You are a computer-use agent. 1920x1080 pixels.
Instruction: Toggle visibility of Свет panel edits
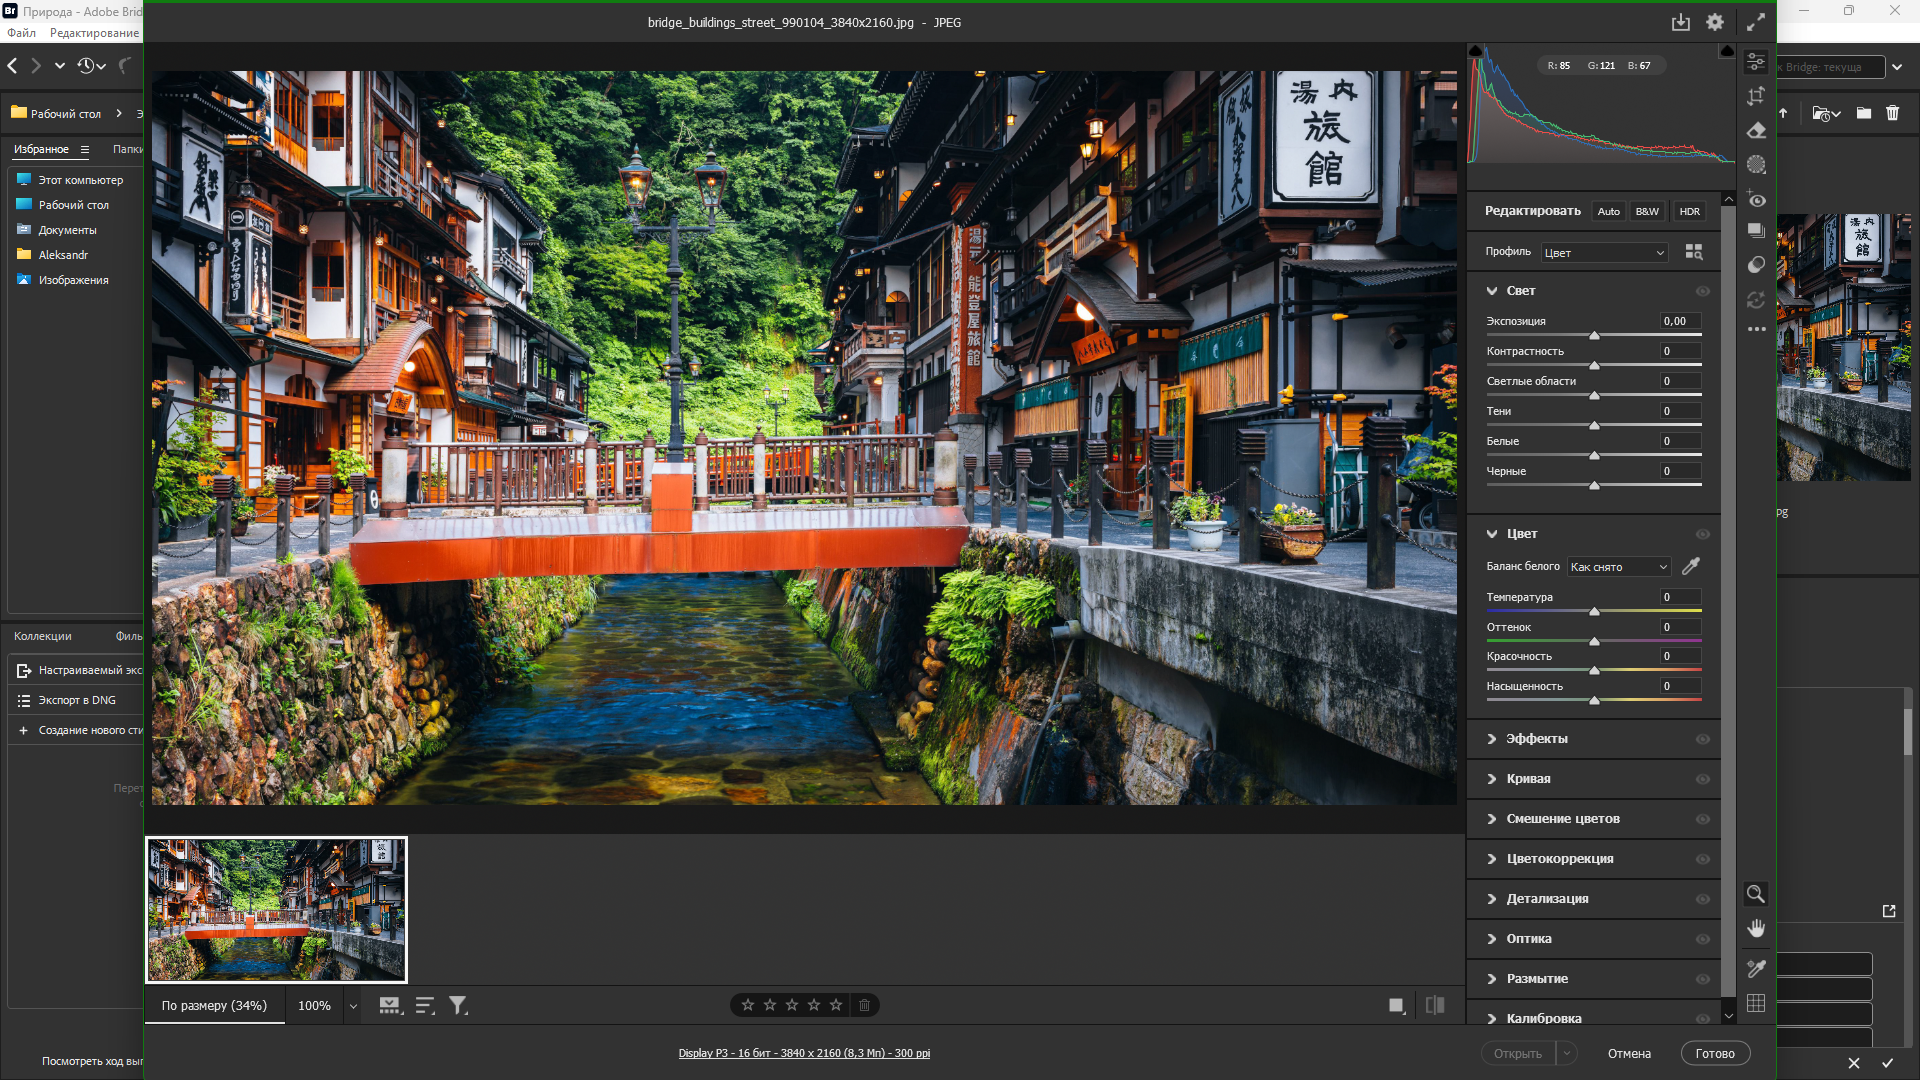pyautogui.click(x=1702, y=291)
